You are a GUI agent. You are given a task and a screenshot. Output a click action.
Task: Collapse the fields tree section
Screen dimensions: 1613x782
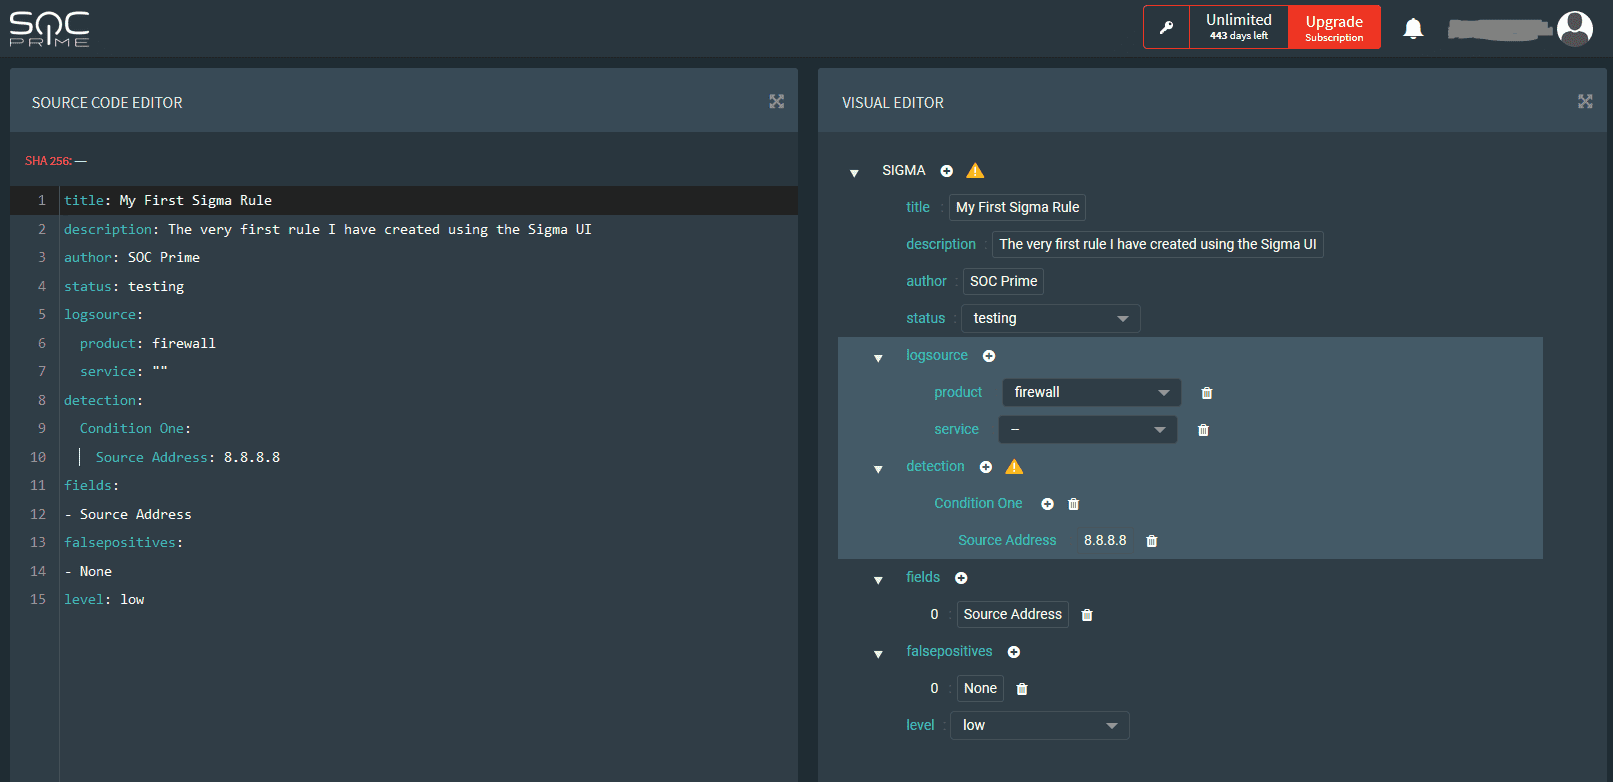878,579
